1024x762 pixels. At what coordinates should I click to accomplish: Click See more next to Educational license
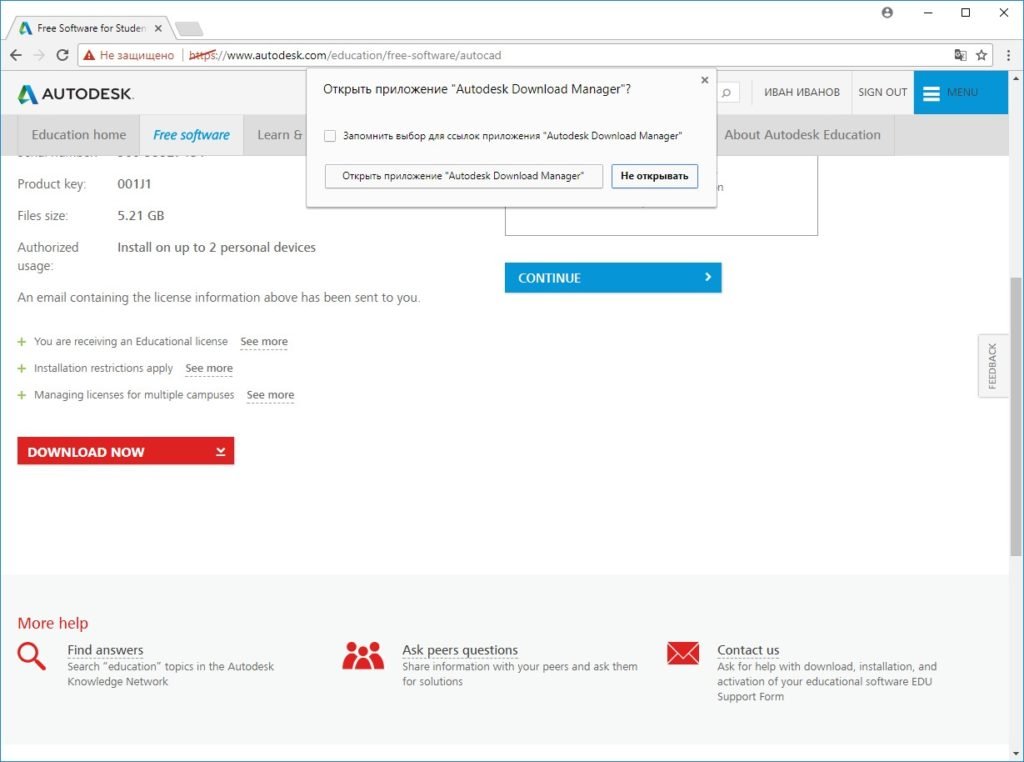click(264, 341)
